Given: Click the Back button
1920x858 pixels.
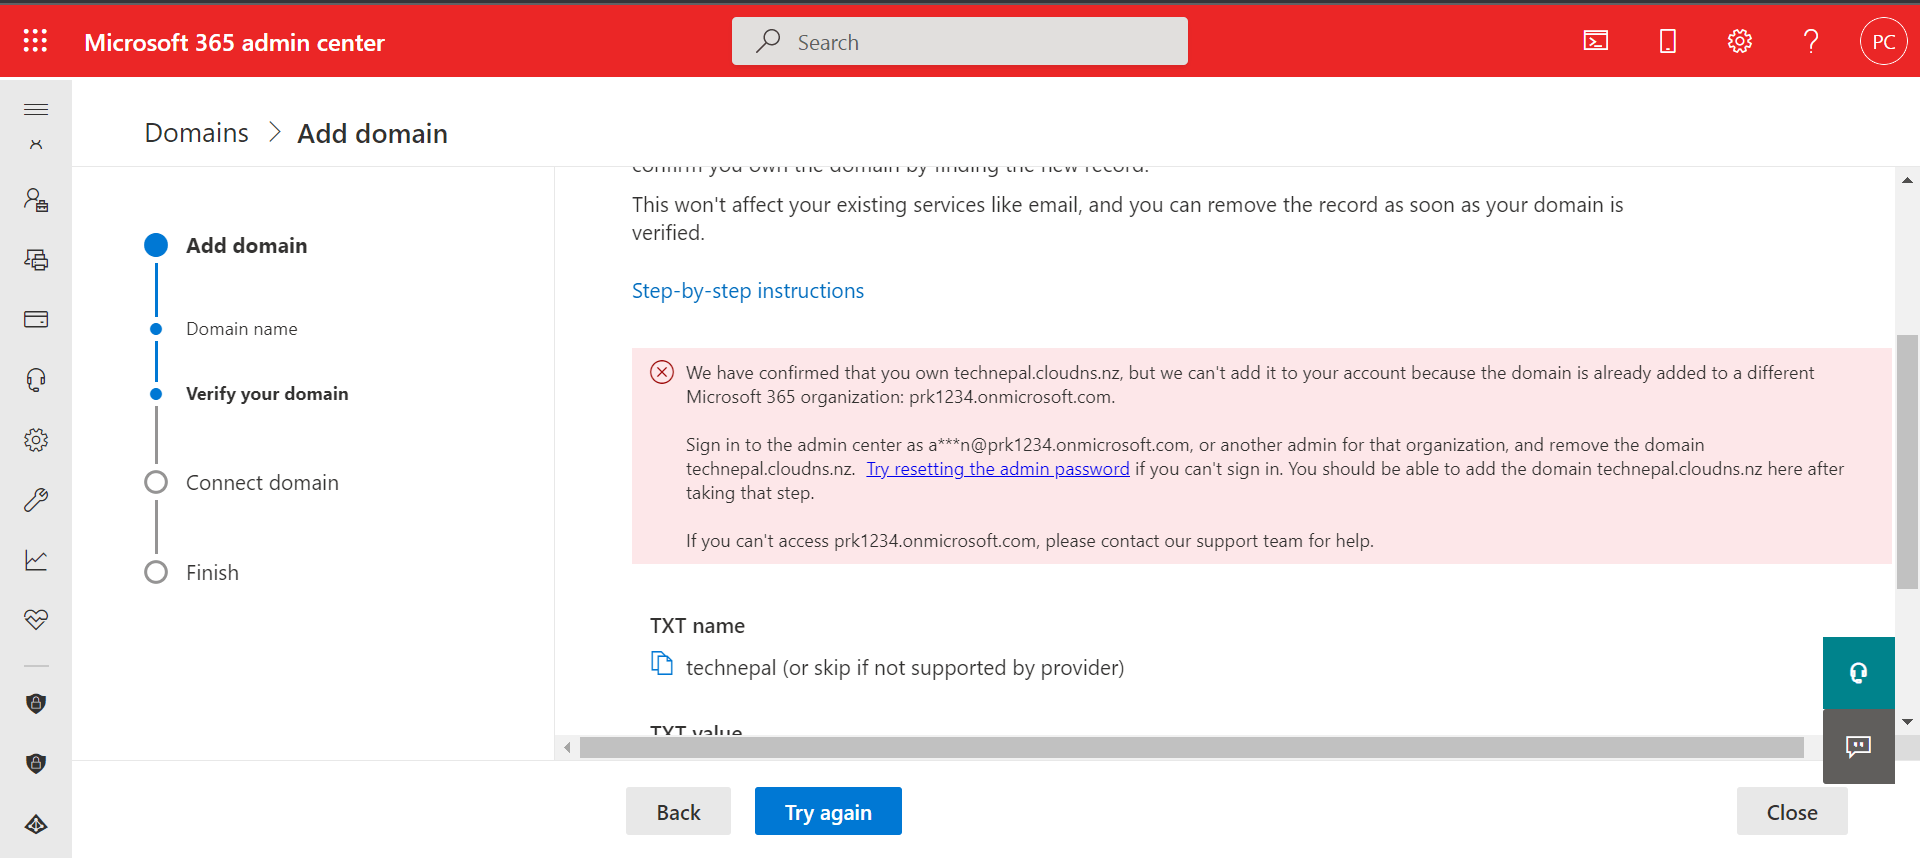Looking at the screenshot, I should coord(678,812).
